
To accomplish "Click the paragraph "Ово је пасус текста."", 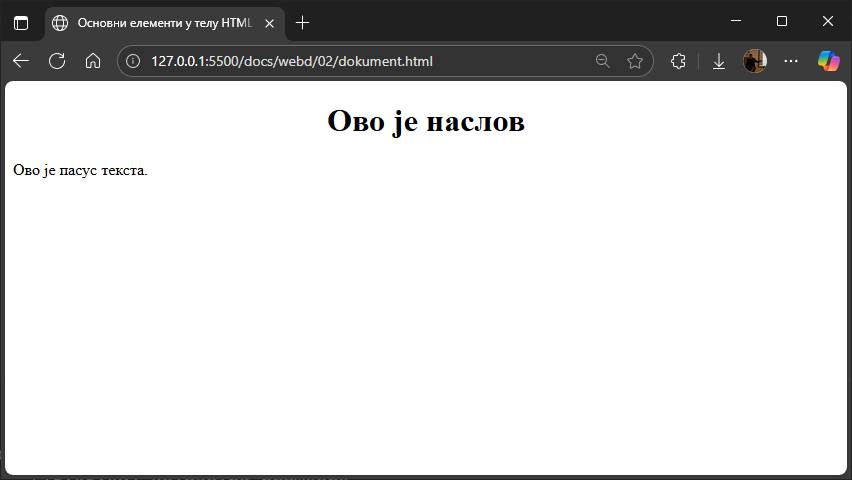I will [80, 170].
